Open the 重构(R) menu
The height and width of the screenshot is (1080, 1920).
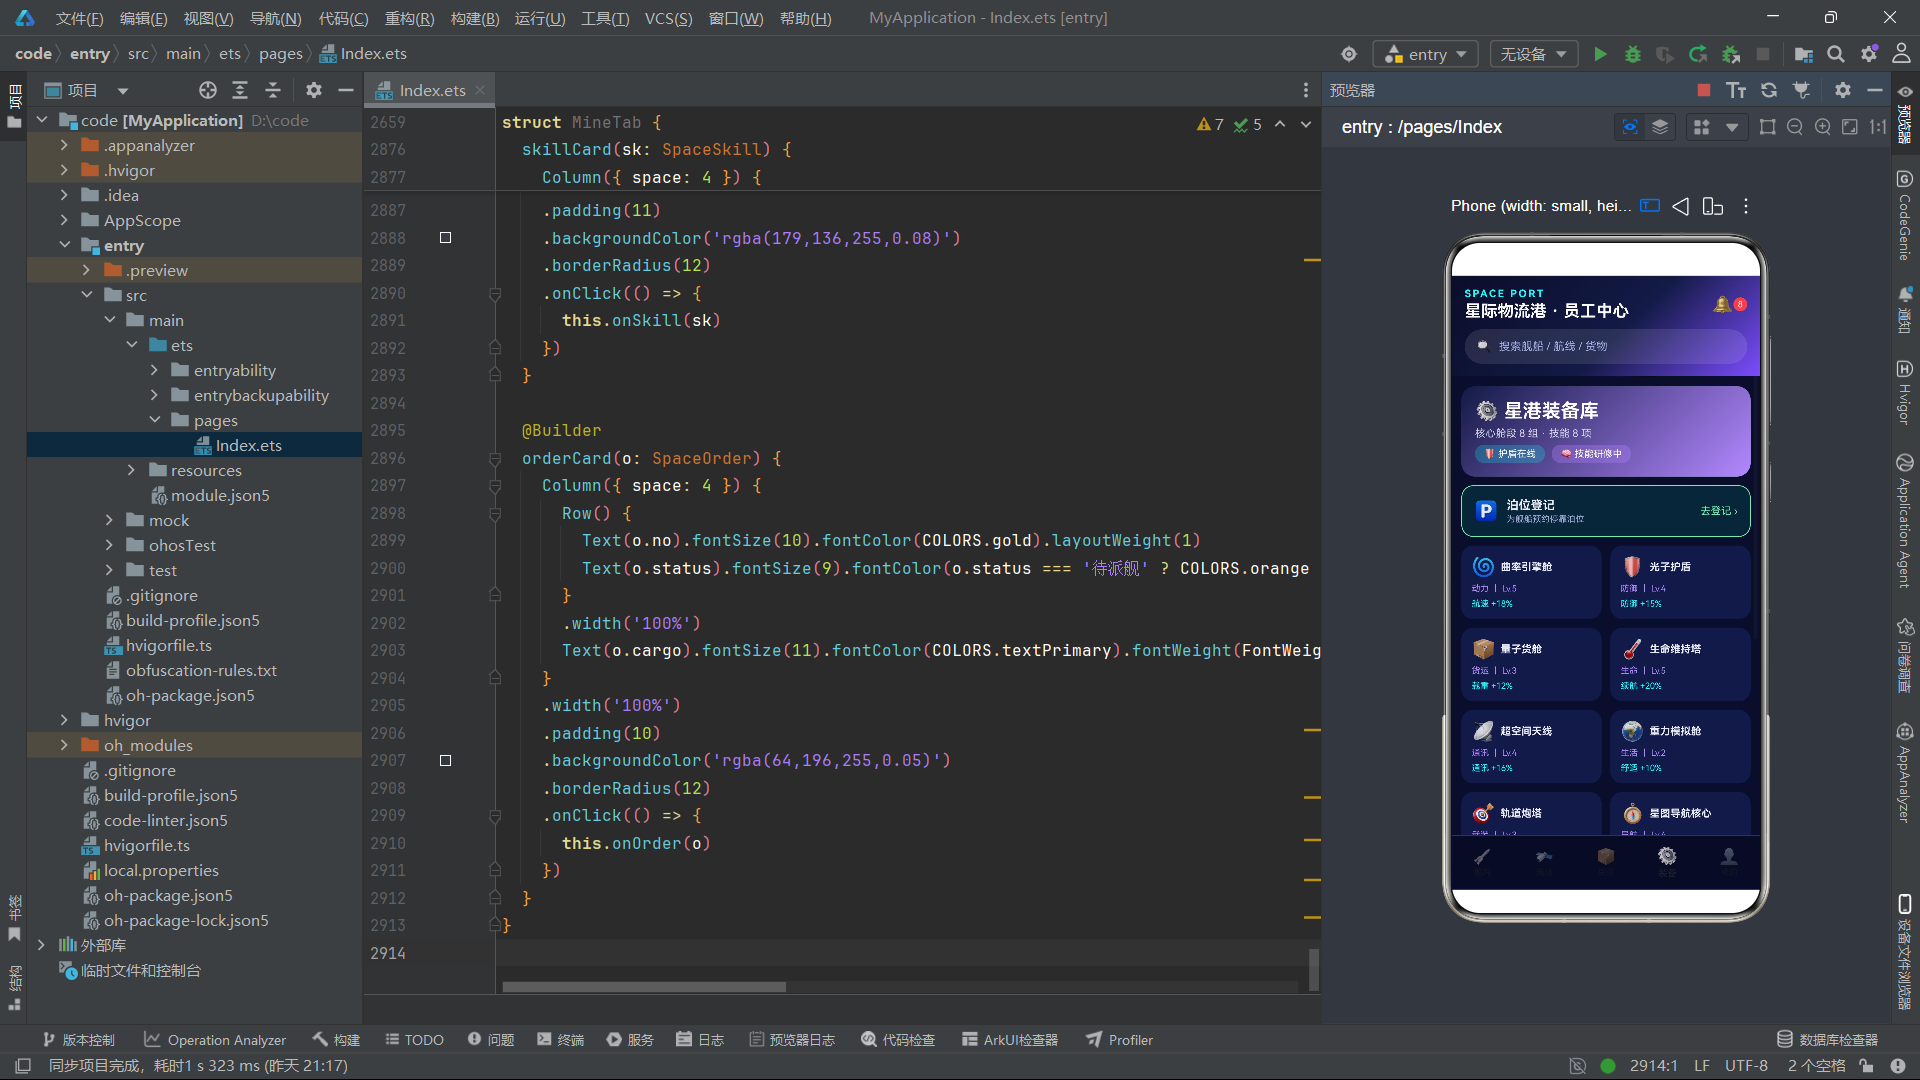(x=409, y=18)
